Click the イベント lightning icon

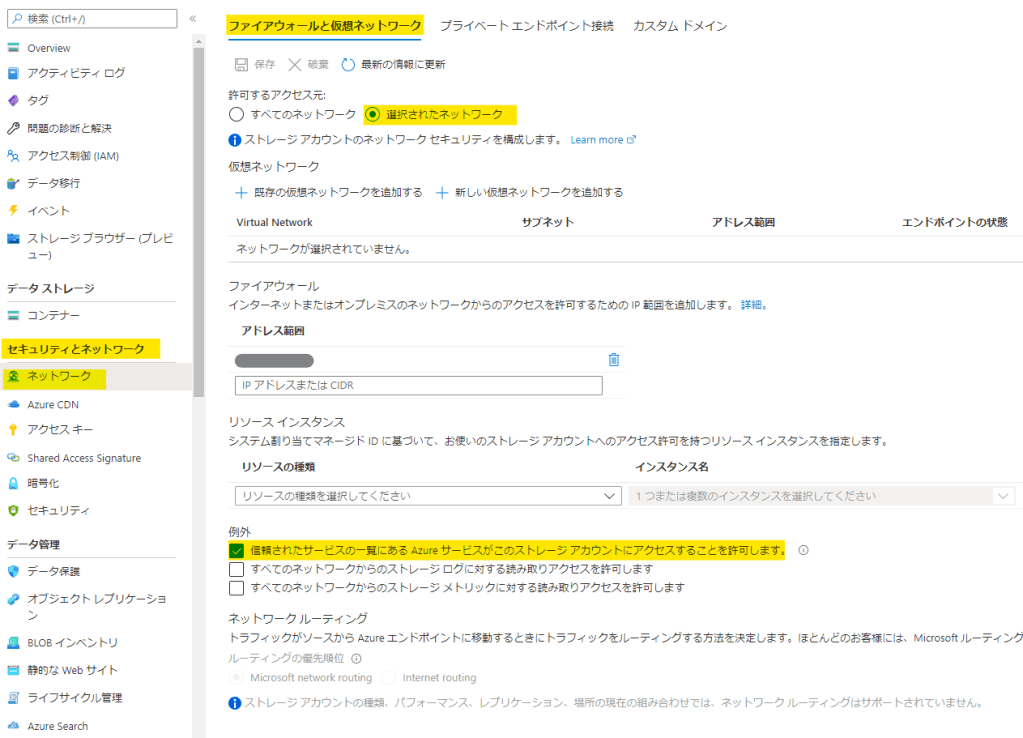click(14, 210)
